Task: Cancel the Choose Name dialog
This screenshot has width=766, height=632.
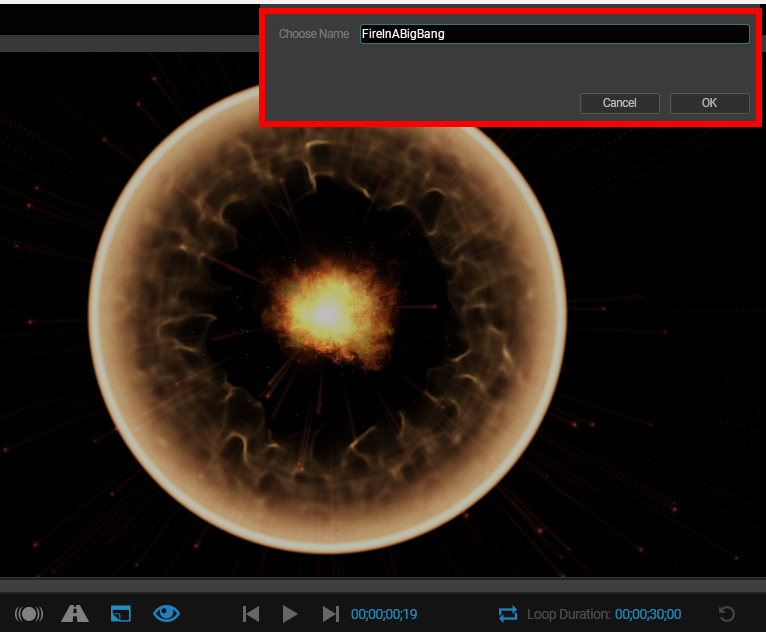Action: 619,103
